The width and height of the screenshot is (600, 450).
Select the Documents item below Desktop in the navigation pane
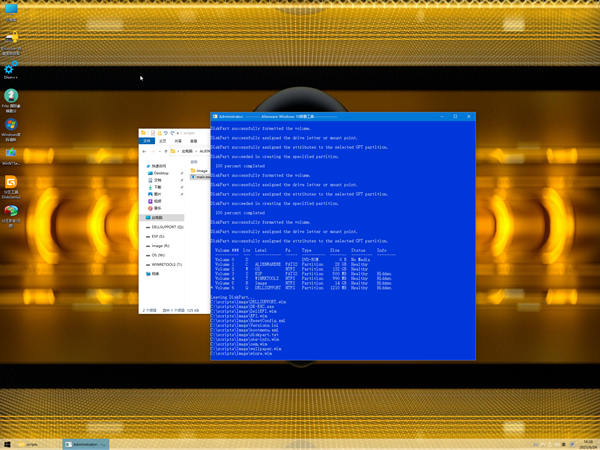(x=155, y=180)
